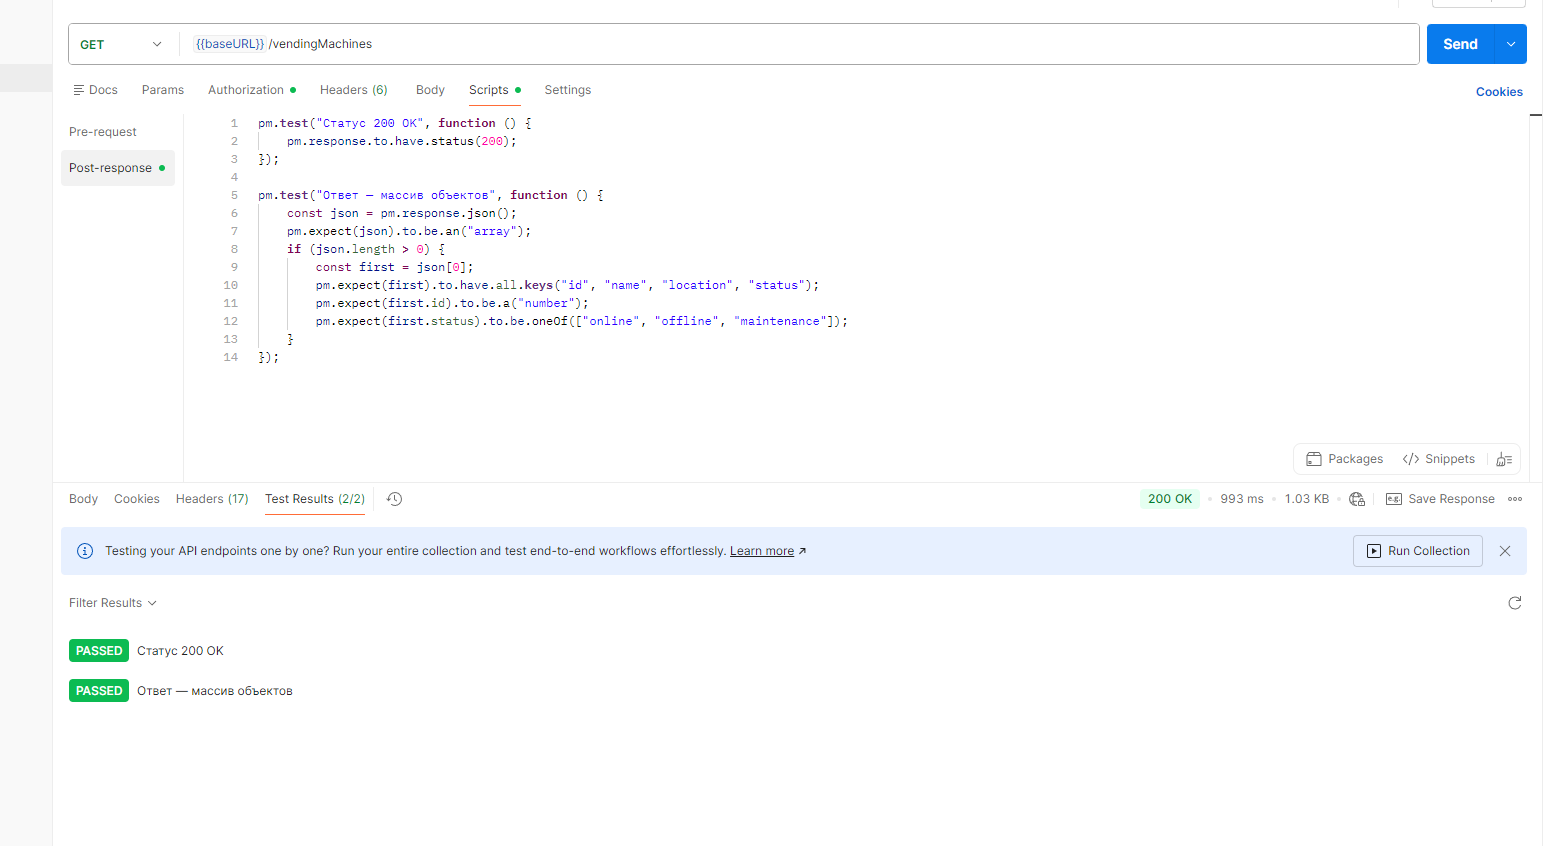Open the Packages panel
Screen dimensions: 1557x846
pos(1344,459)
